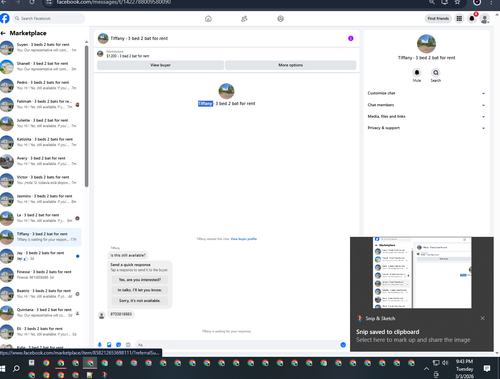Click the send like button in composer
The width and height of the screenshot is (500, 379).
[343, 345]
